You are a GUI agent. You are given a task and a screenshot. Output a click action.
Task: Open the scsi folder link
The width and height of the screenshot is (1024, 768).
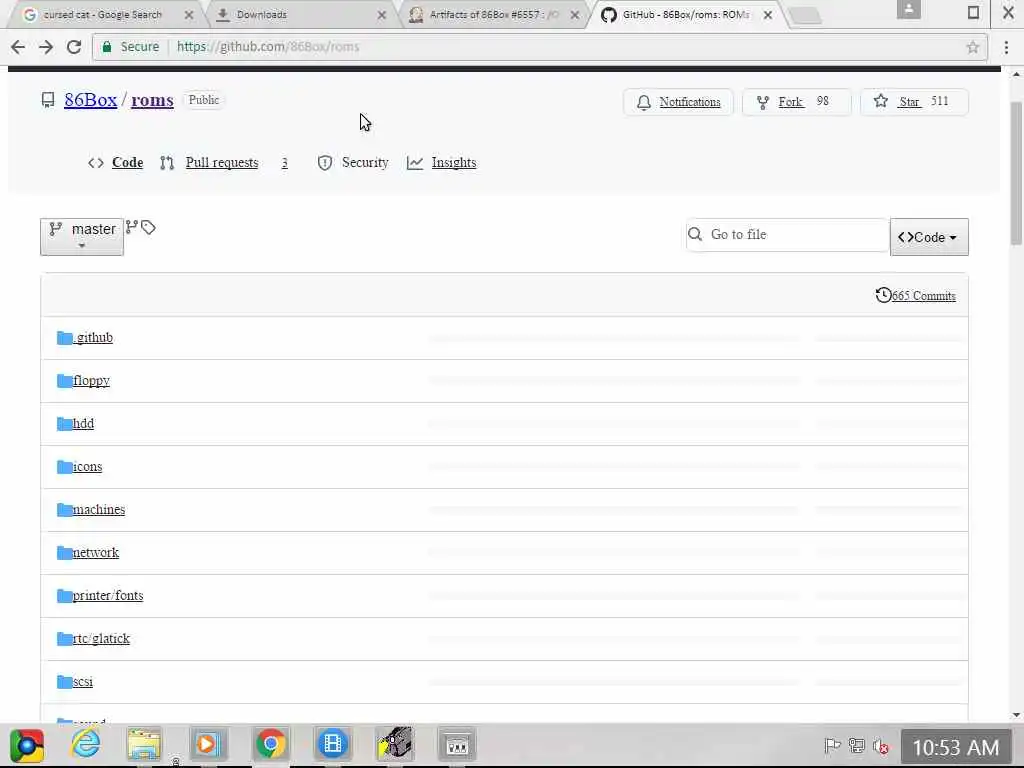82,682
